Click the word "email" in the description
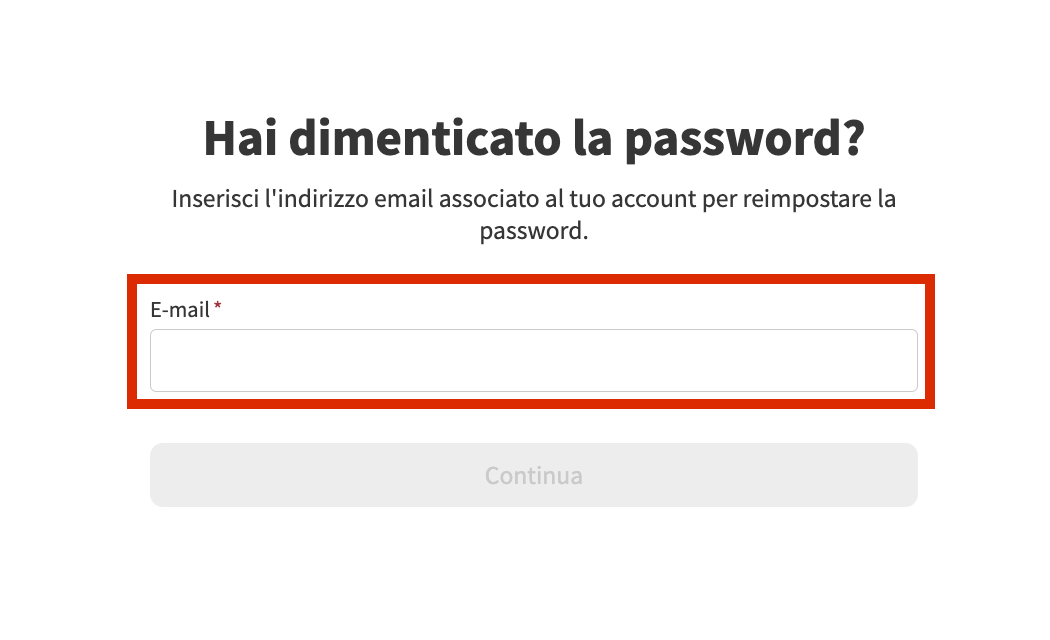 pos(398,199)
